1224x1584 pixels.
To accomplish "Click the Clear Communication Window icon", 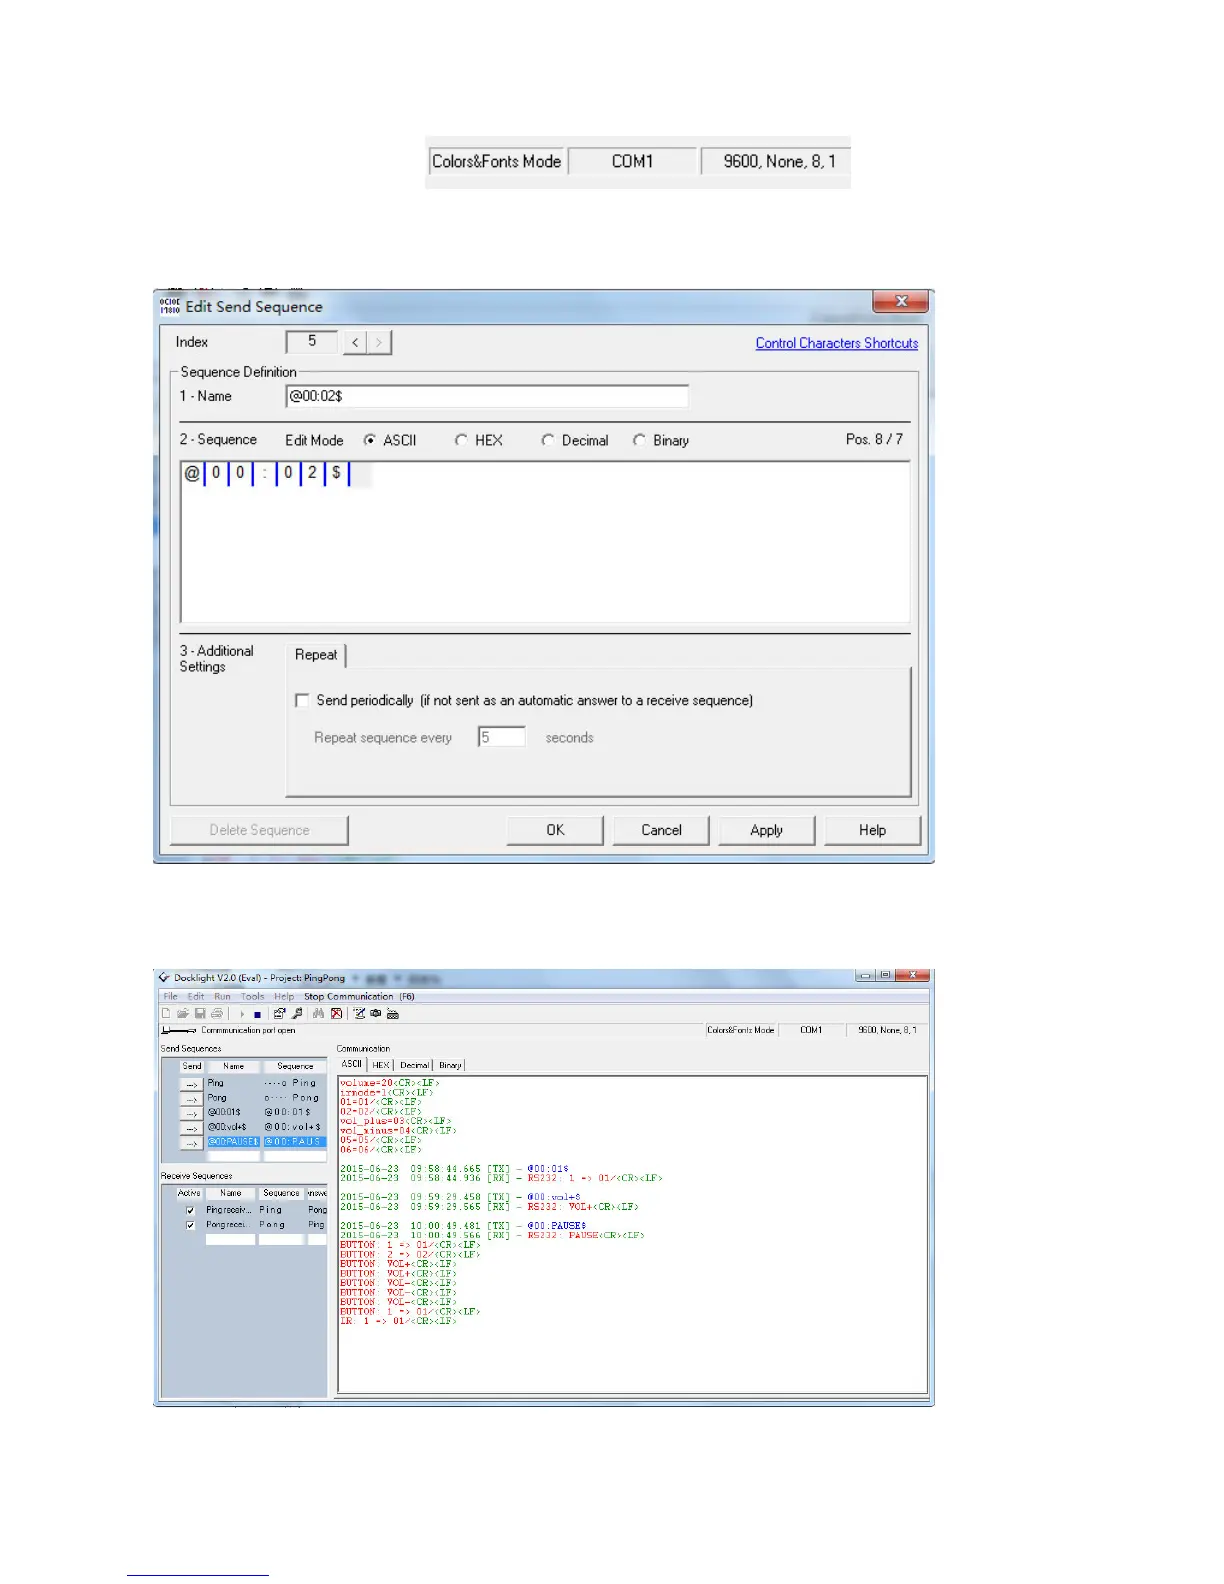I will point(337,1014).
